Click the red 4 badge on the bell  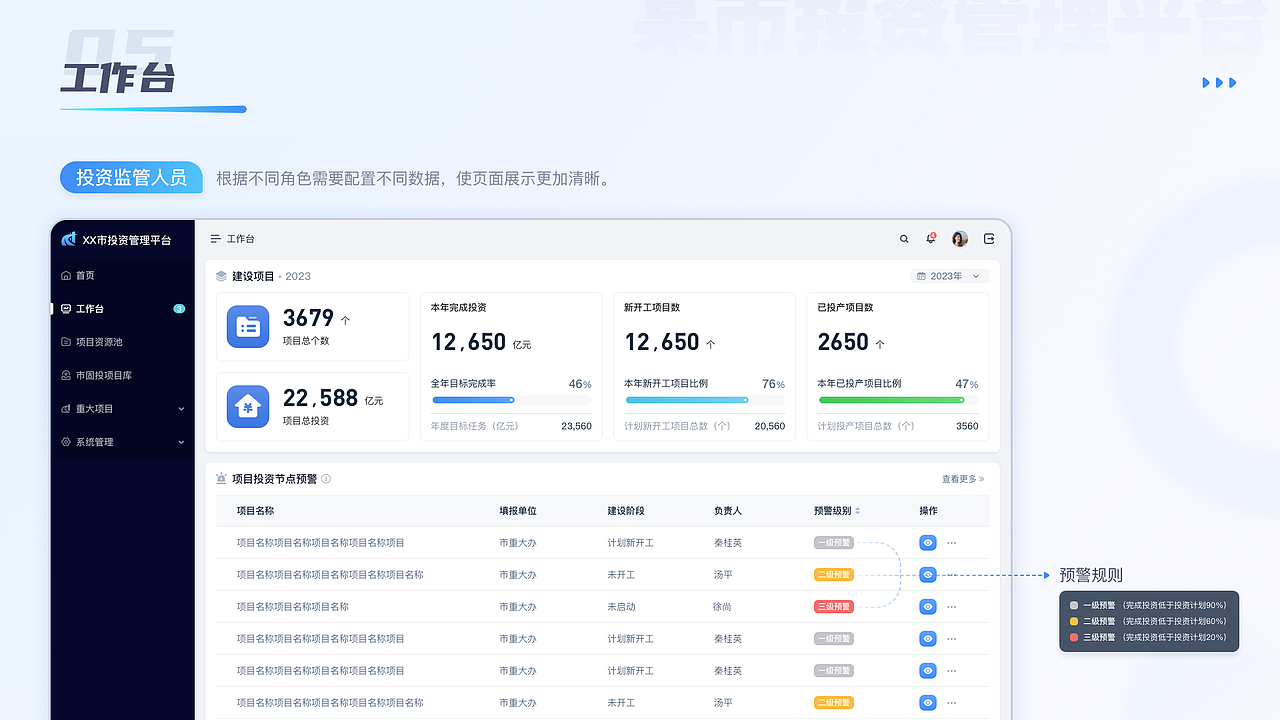(x=933, y=235)
